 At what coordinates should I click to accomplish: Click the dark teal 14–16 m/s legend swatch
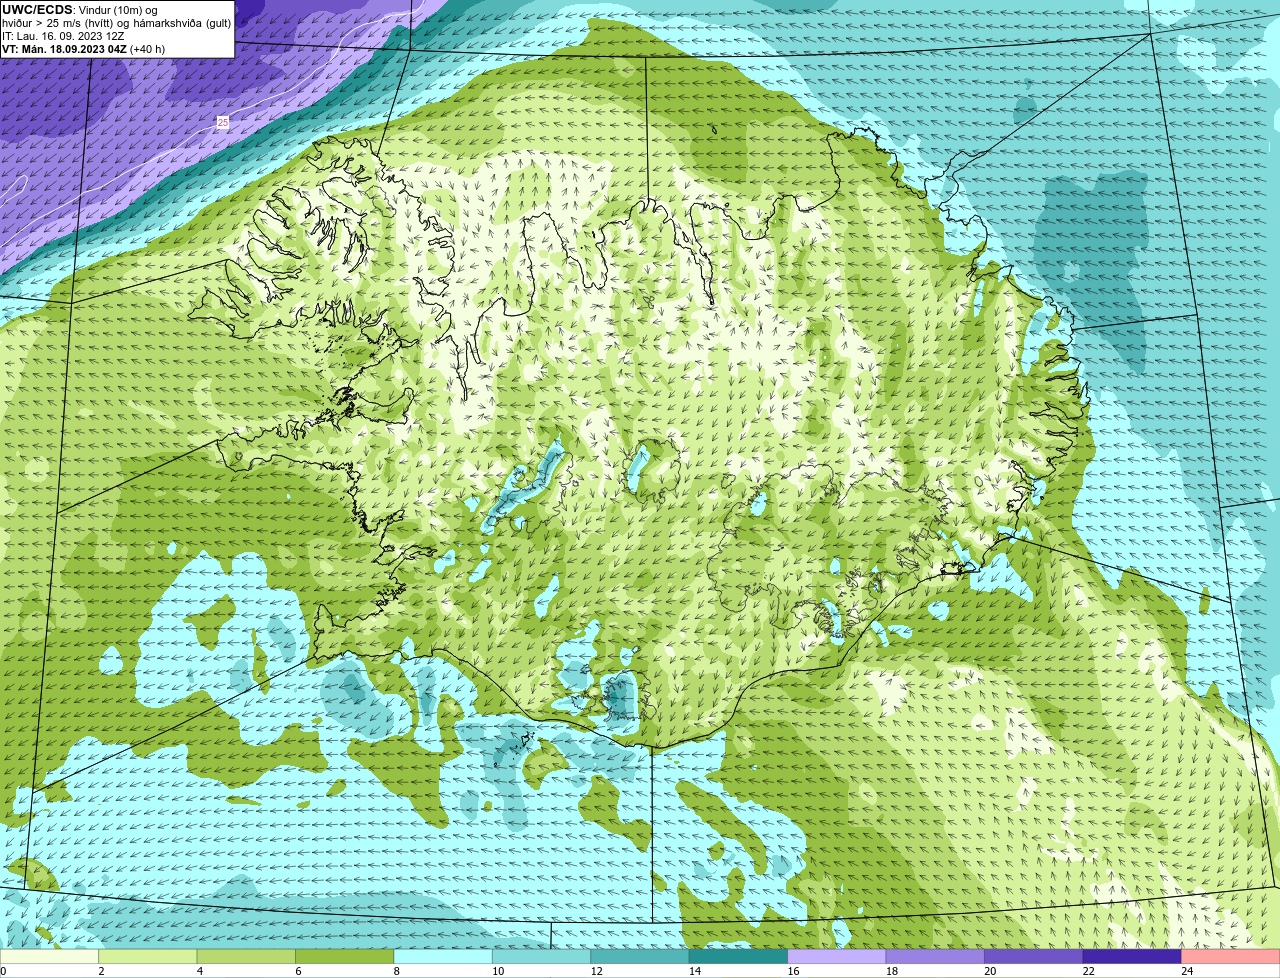point(739,956)
